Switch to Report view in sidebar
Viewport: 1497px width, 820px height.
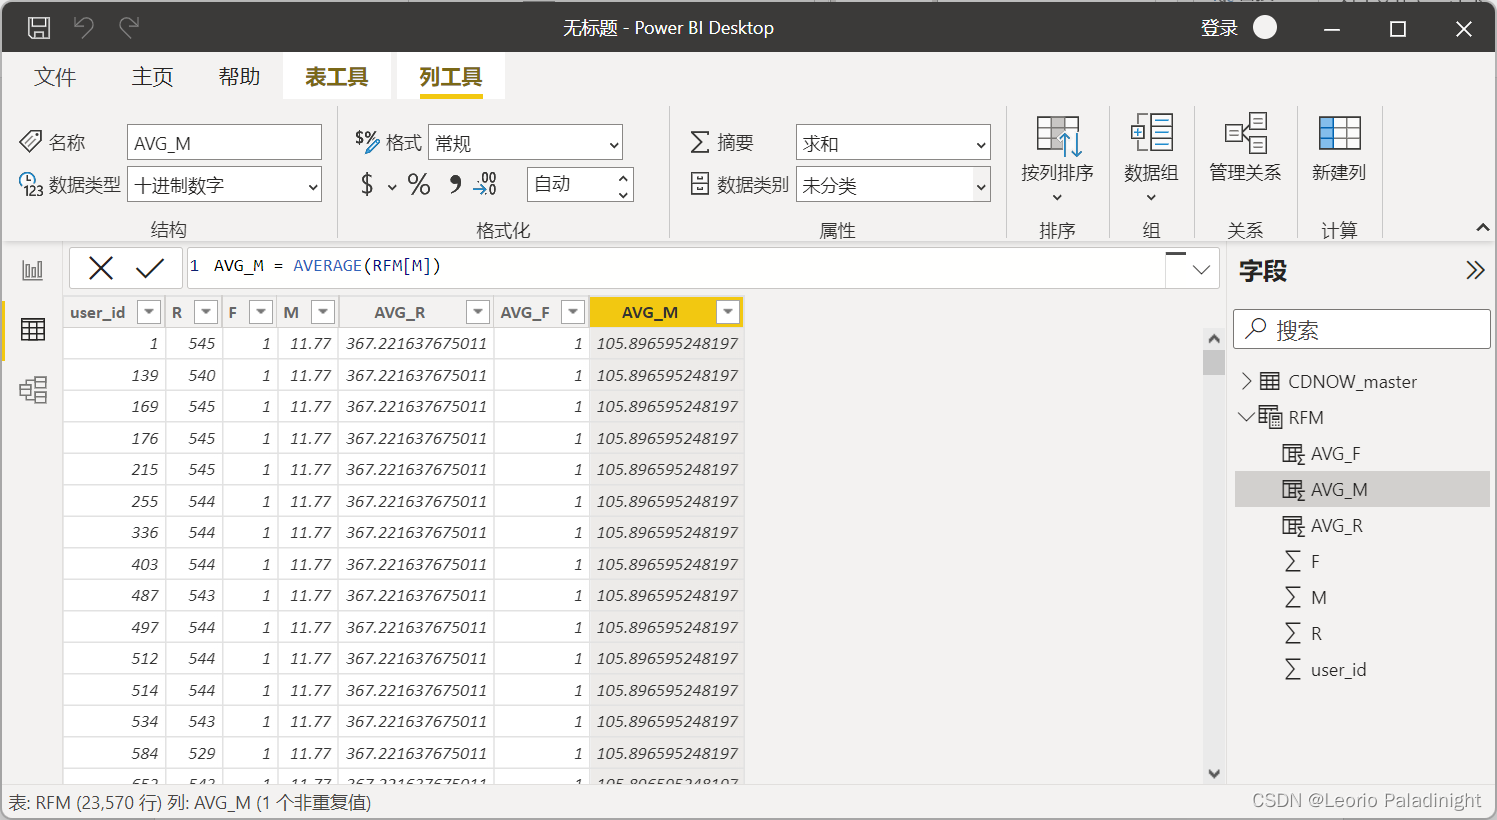point(33,270)
